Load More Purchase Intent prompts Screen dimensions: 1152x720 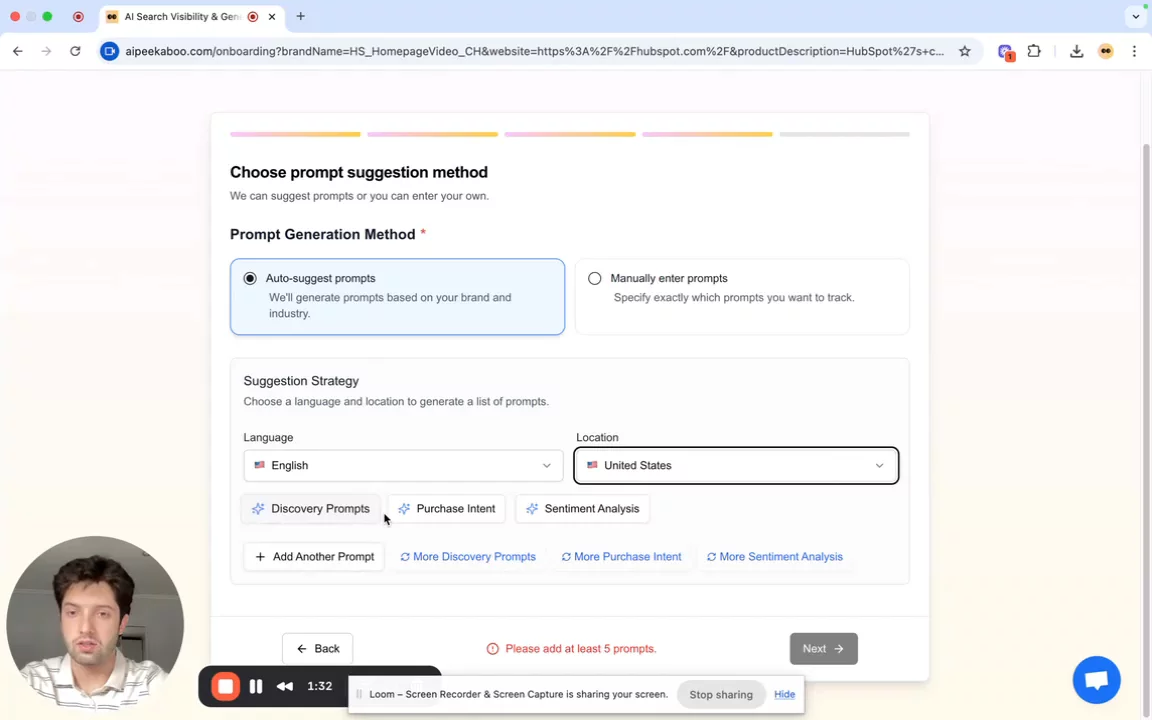[622, 557]
